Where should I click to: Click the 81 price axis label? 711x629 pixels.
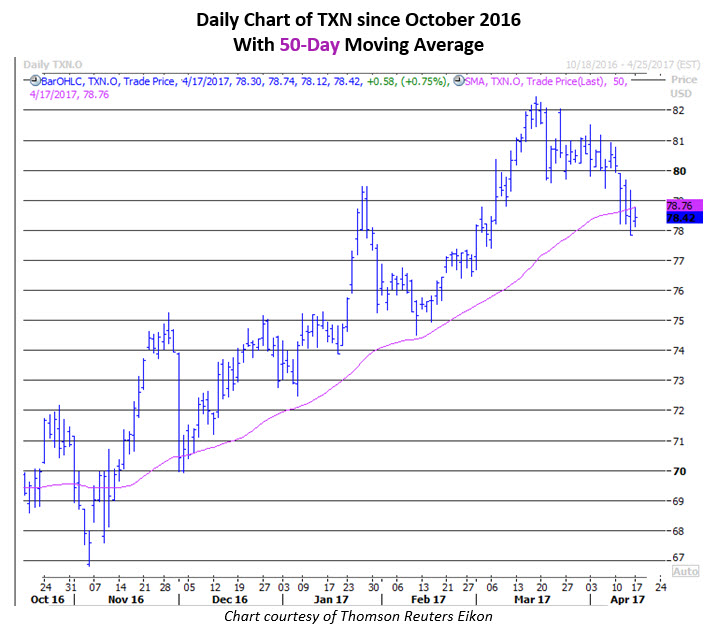pos(678,141)
